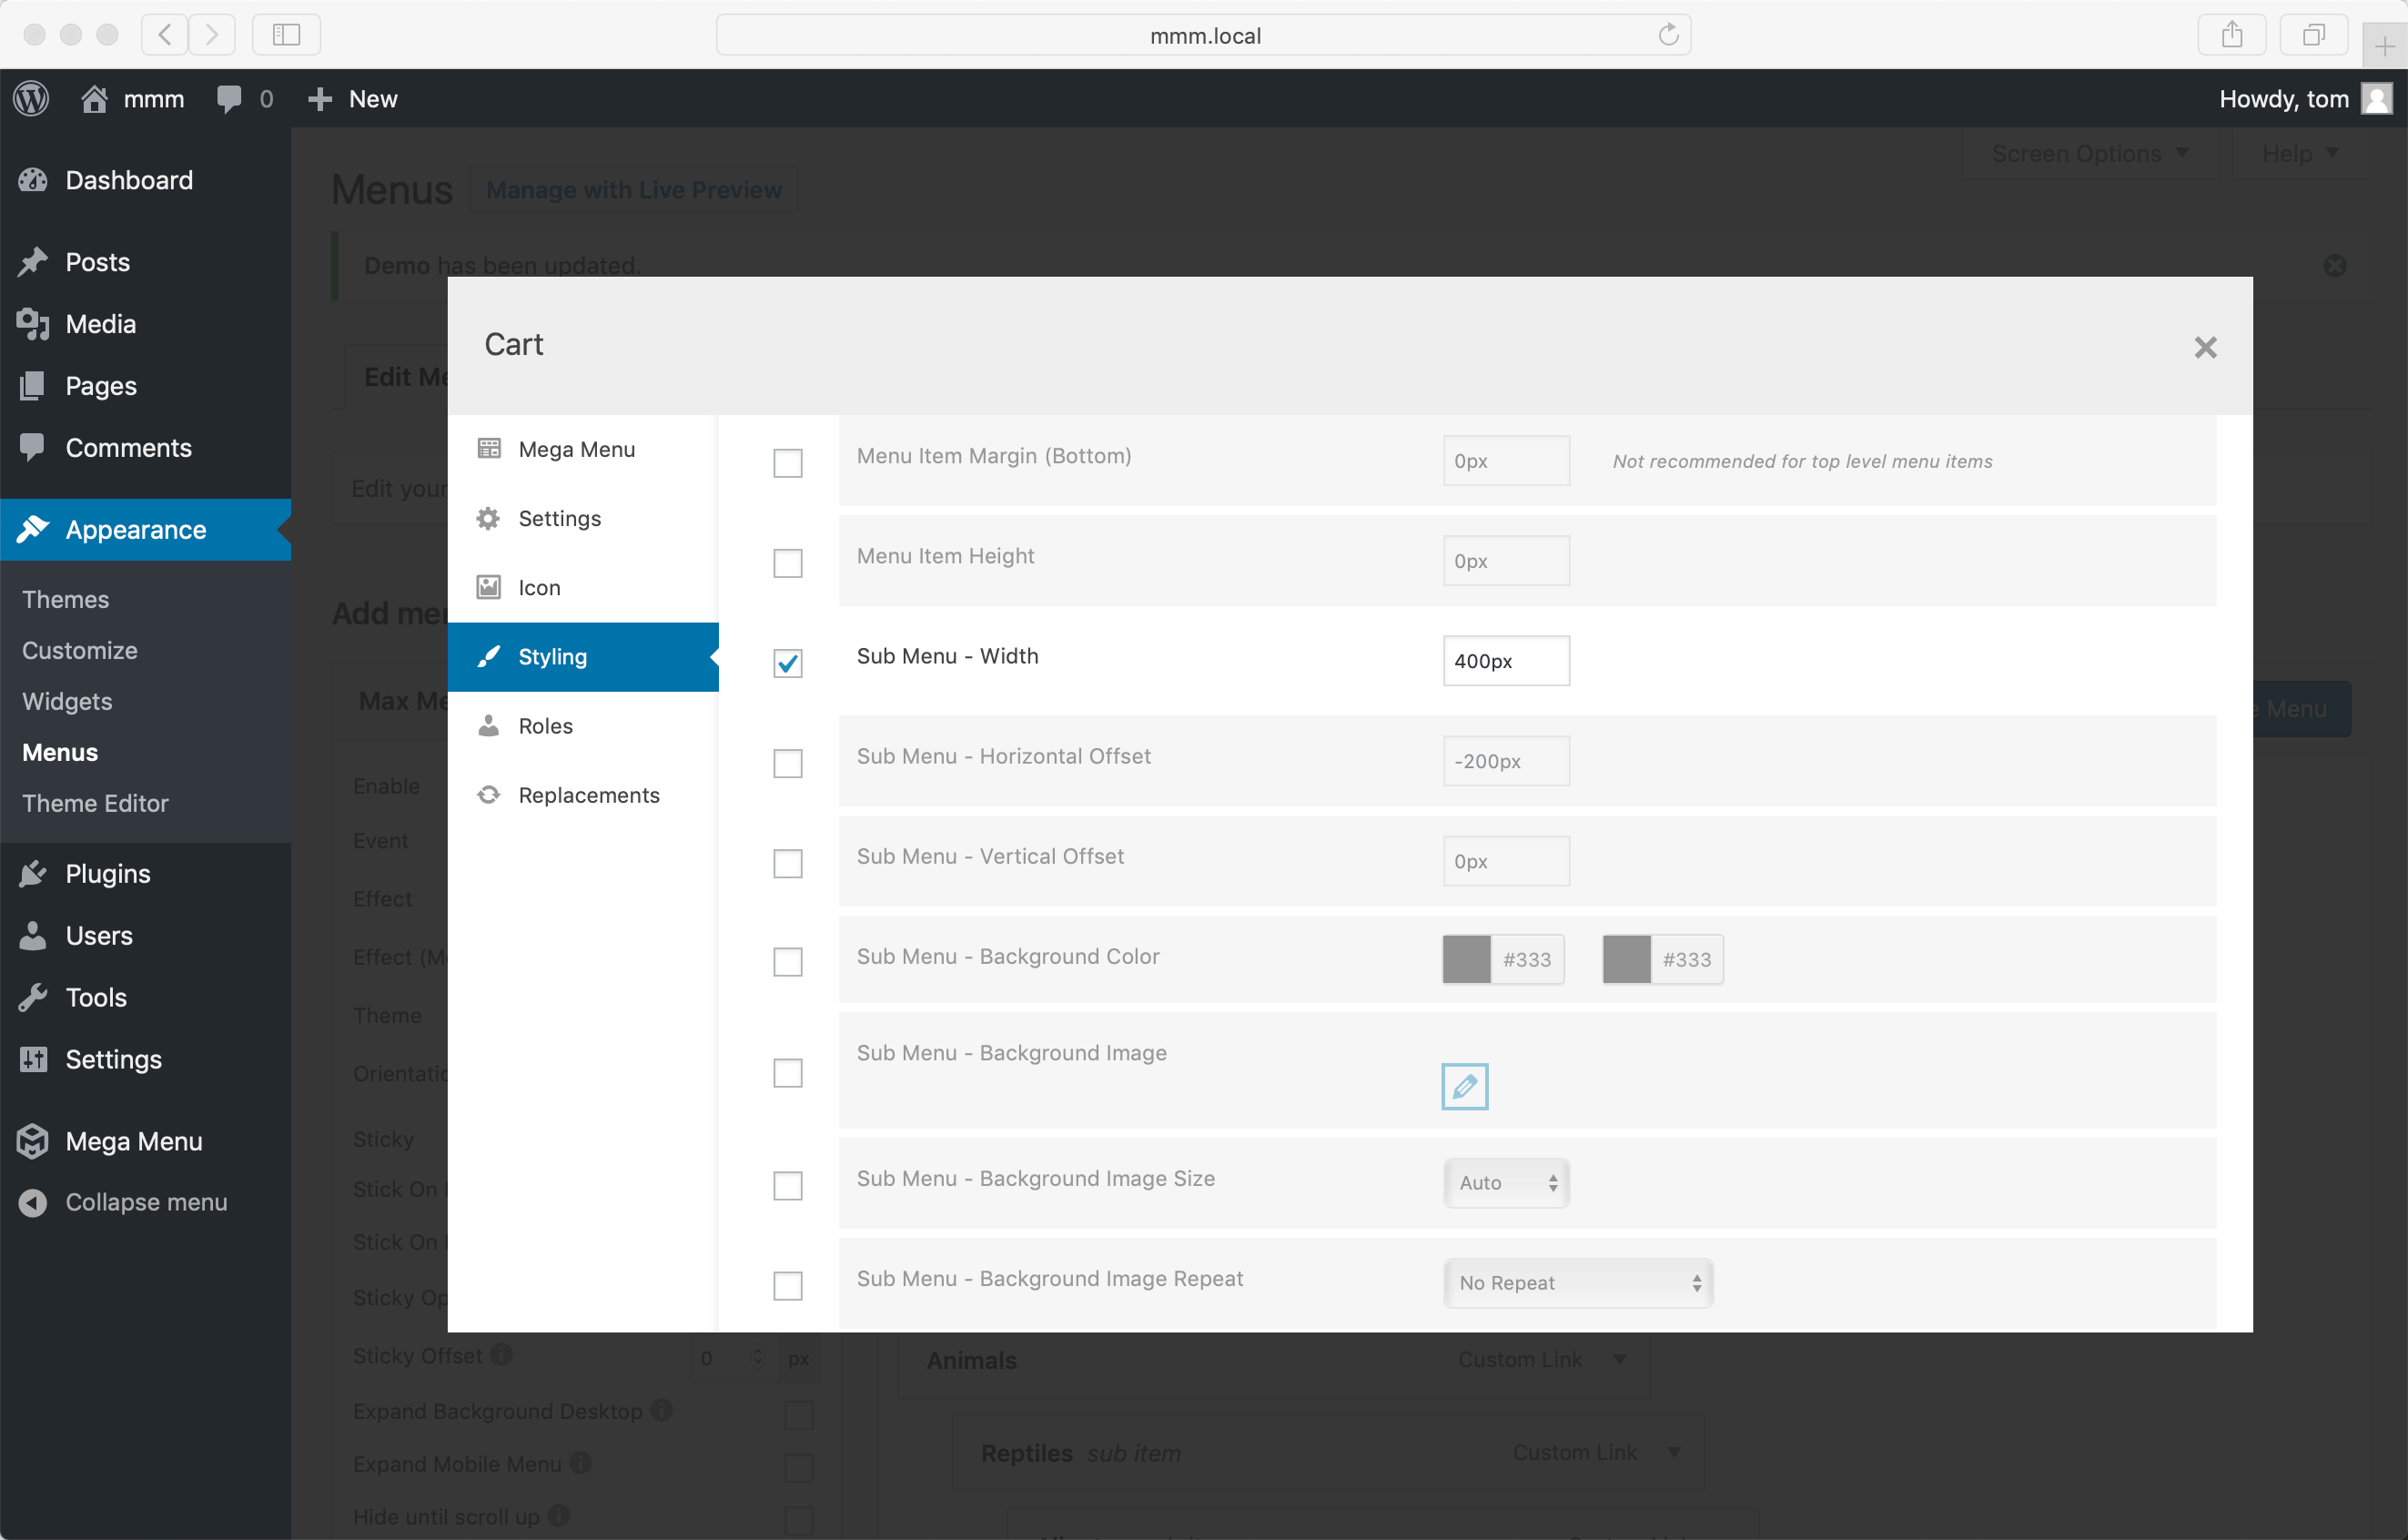This screenshot has height=1540, width=2408.
Task: Uncheck the Sub Menu - Width checkbox
Action: pyautogui.click(x=788, y=663)
